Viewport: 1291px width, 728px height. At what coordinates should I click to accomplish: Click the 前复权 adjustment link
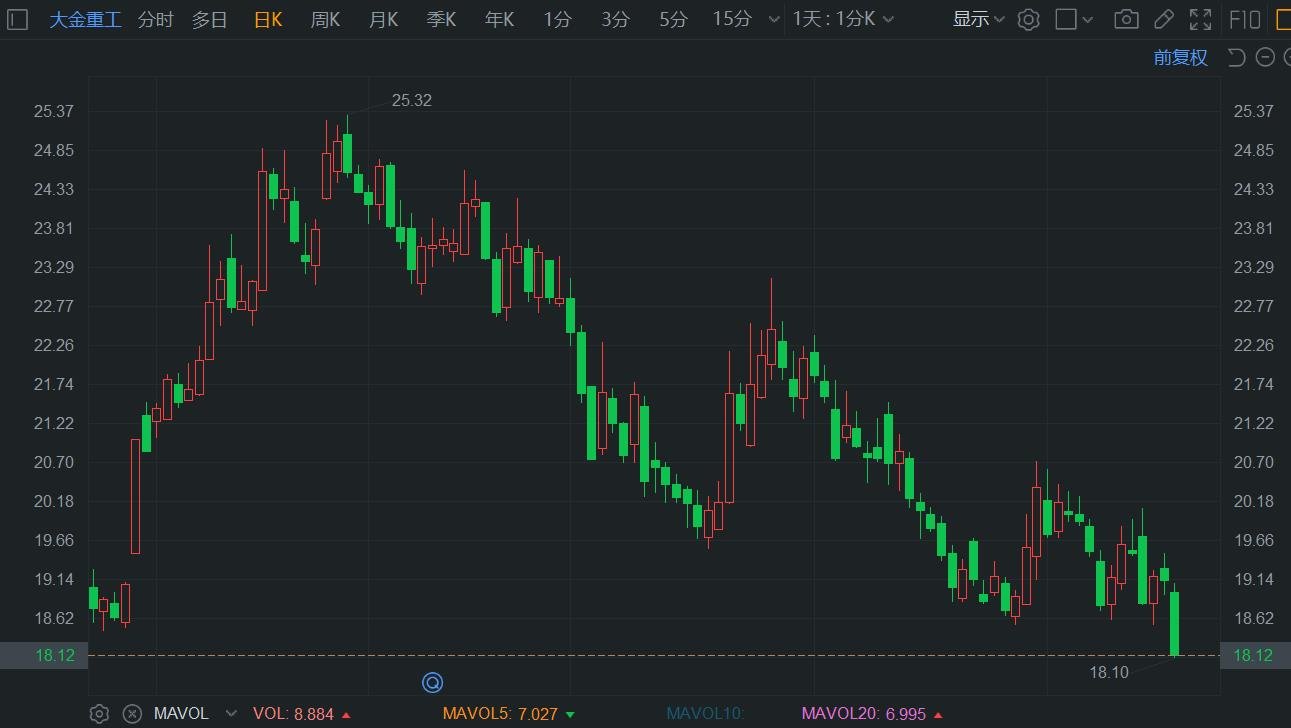1180,57
